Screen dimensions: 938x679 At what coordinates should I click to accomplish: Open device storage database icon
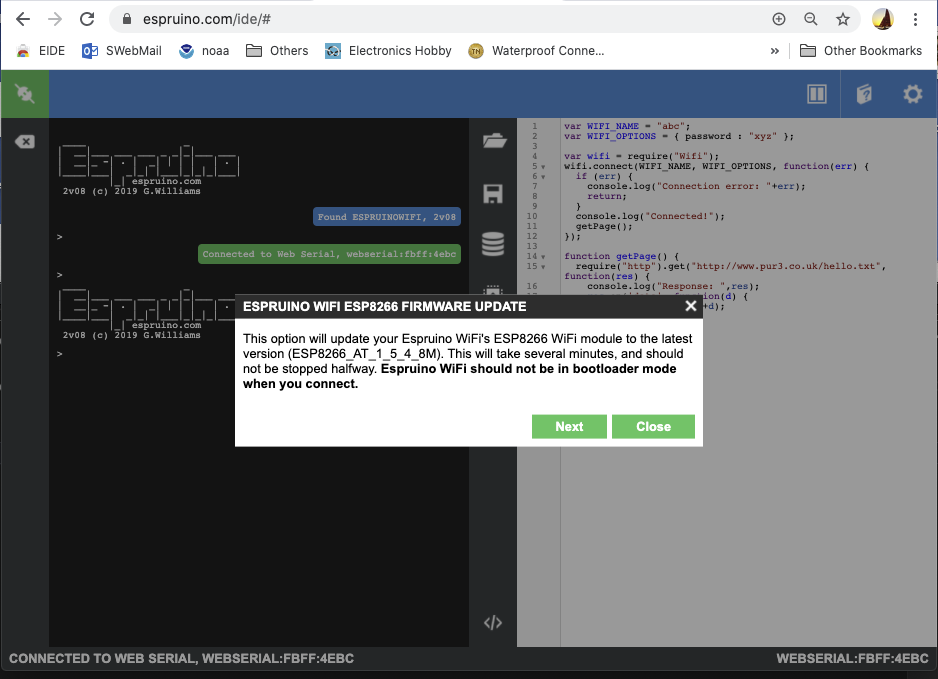[x=493, y=244]
